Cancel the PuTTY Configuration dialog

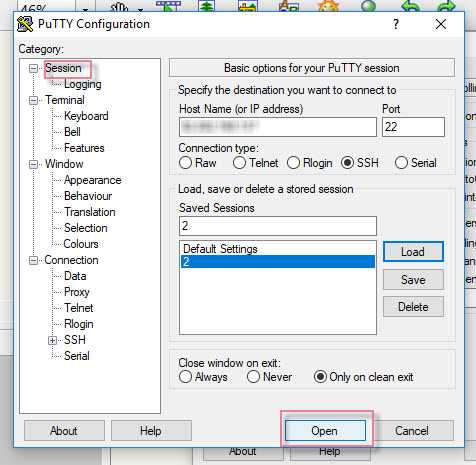coord(412,431)
